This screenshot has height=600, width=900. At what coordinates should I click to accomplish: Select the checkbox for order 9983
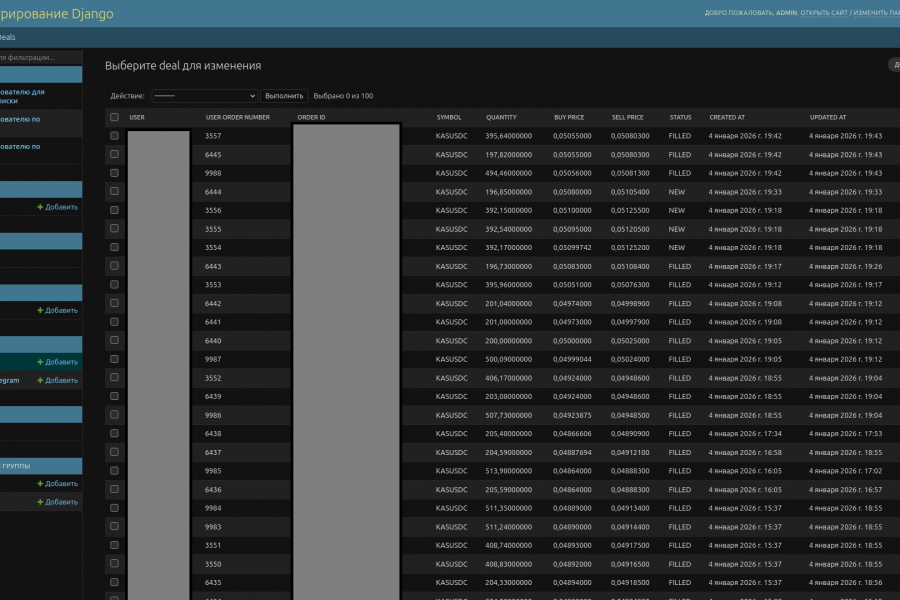tap(114, 527)
